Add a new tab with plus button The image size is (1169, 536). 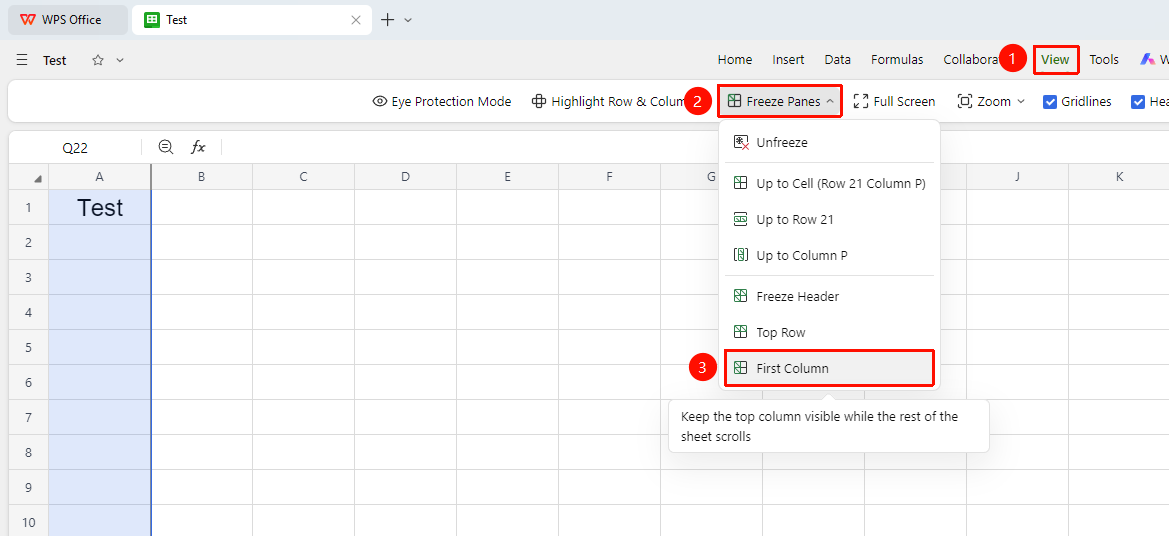click(387, 20)
